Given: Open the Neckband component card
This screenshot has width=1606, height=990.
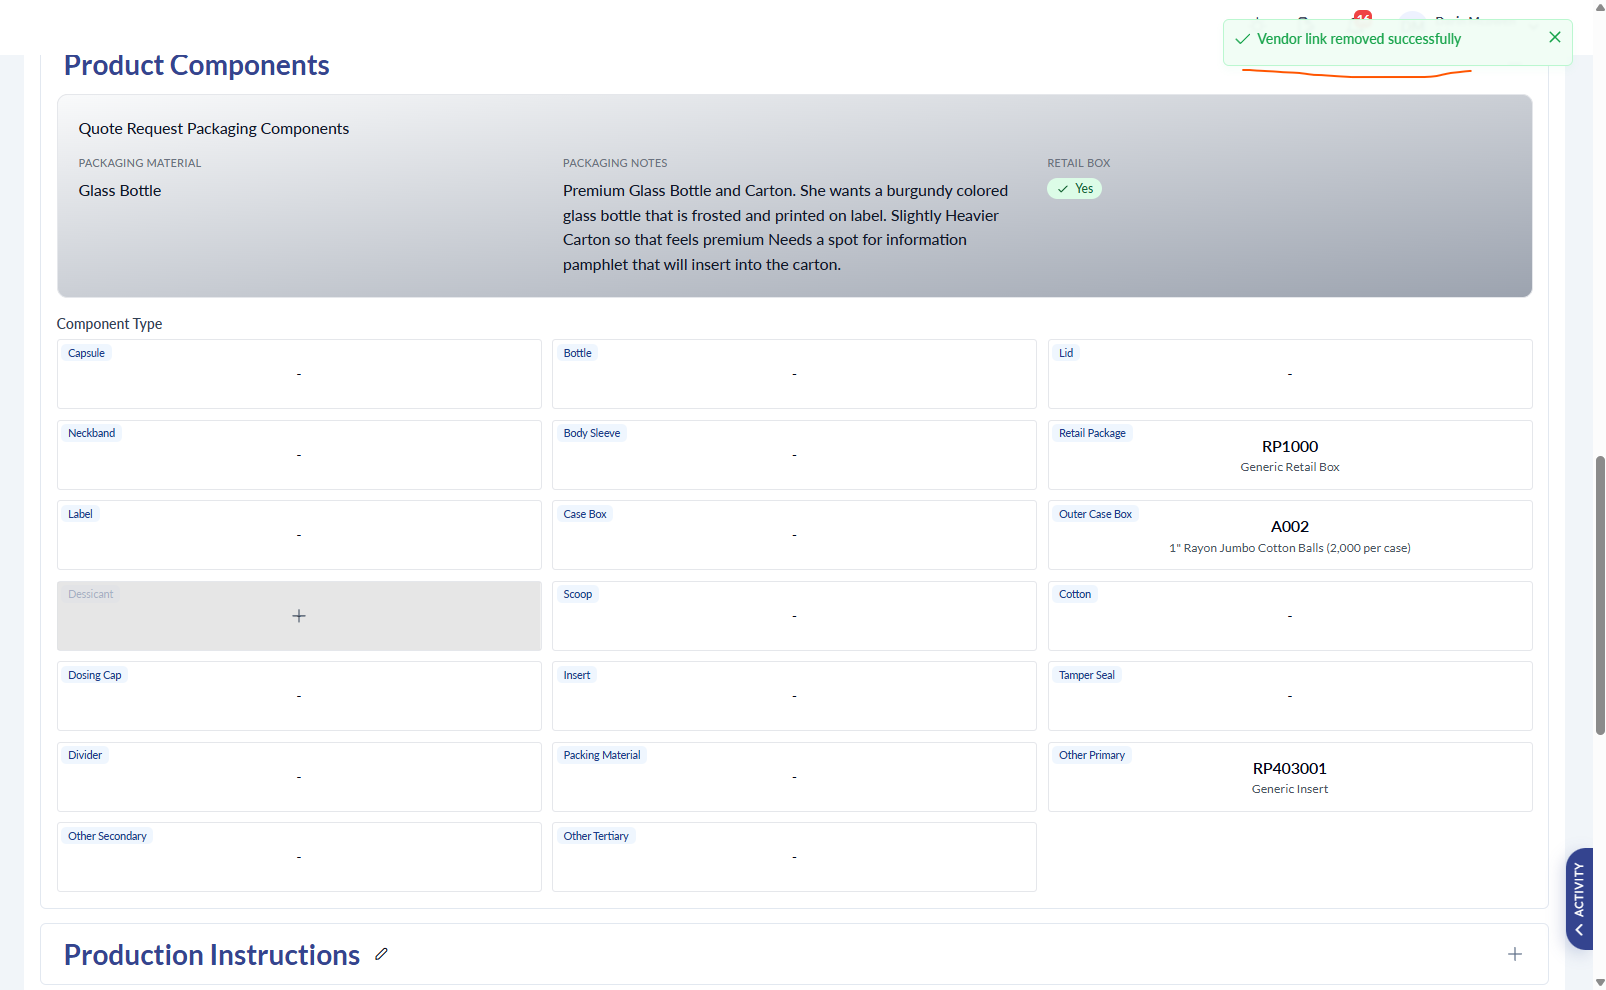Looking at the screenshot, I should coord(299,455).
